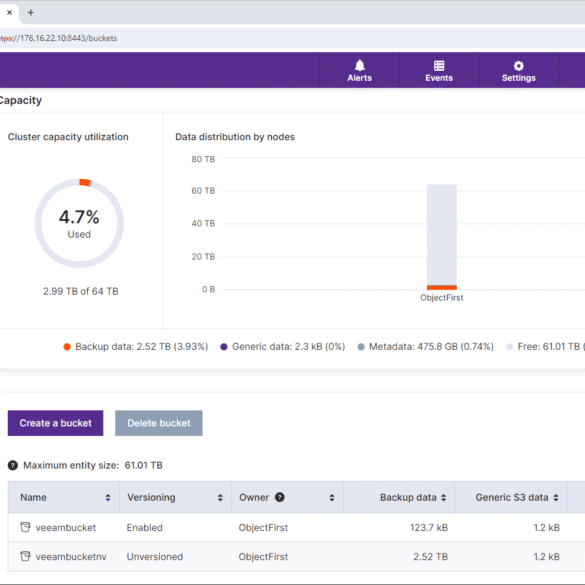Screen dimensions: 585x585
Task: Click the Free space legend dot
Action: click(509, 347)
